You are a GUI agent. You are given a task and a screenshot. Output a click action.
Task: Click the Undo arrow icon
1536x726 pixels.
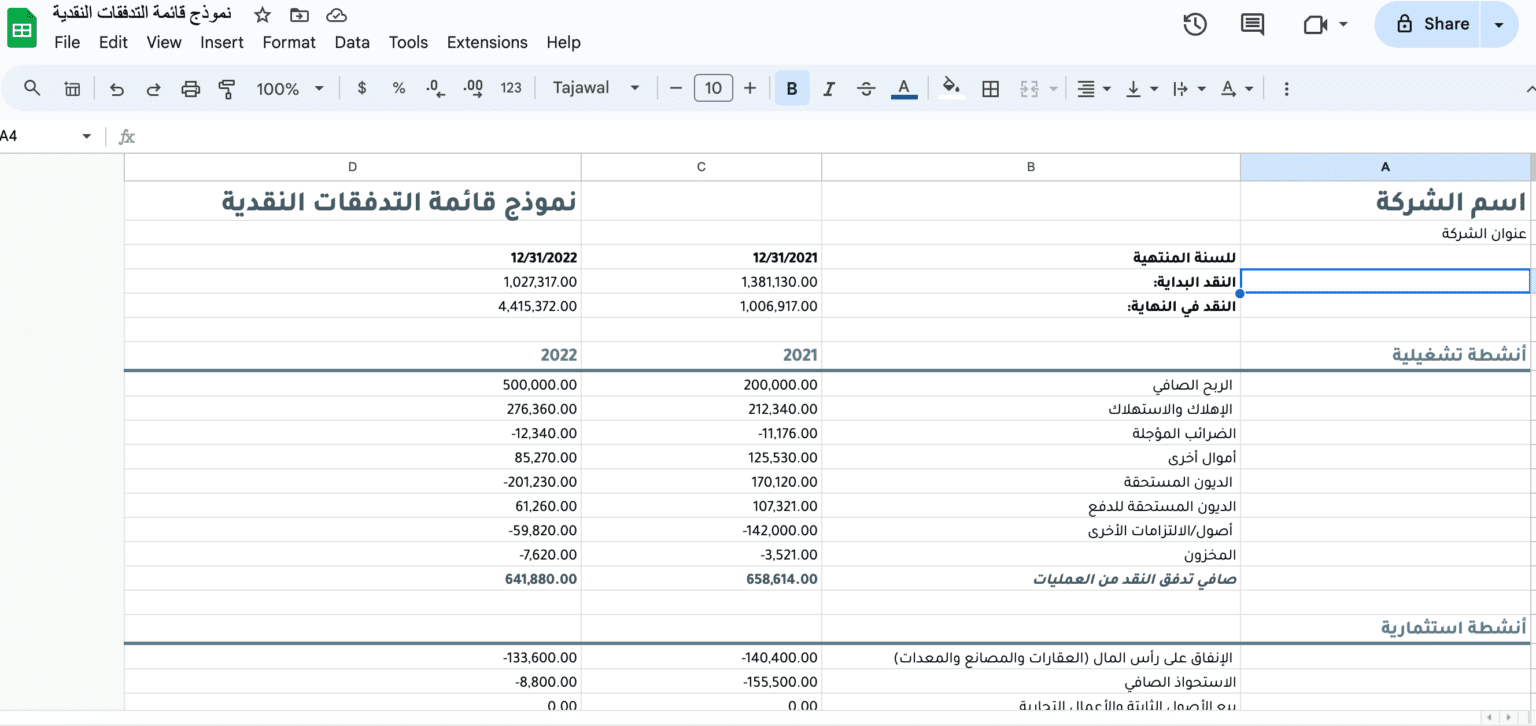pos(117,89)
